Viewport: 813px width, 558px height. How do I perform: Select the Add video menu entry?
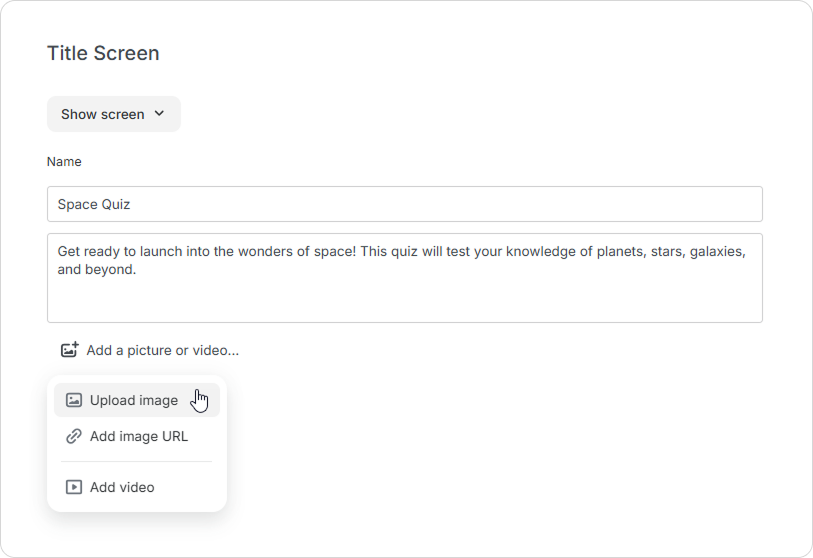click(x=137, y=487)
